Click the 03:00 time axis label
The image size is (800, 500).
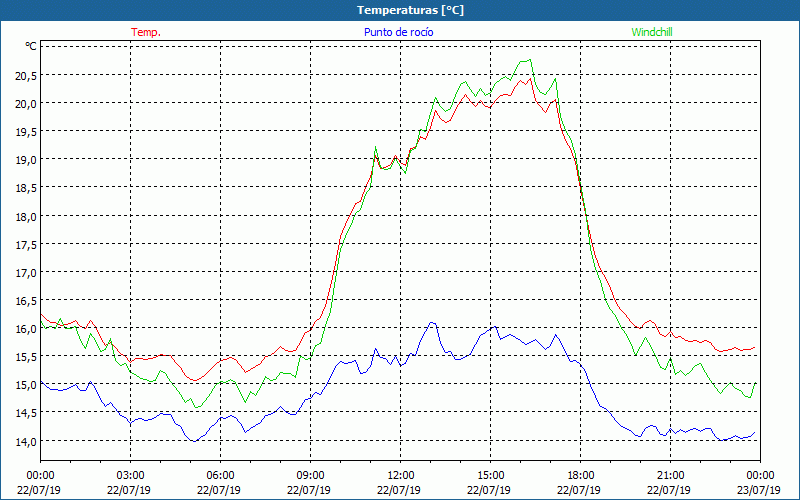pos(131,476)
